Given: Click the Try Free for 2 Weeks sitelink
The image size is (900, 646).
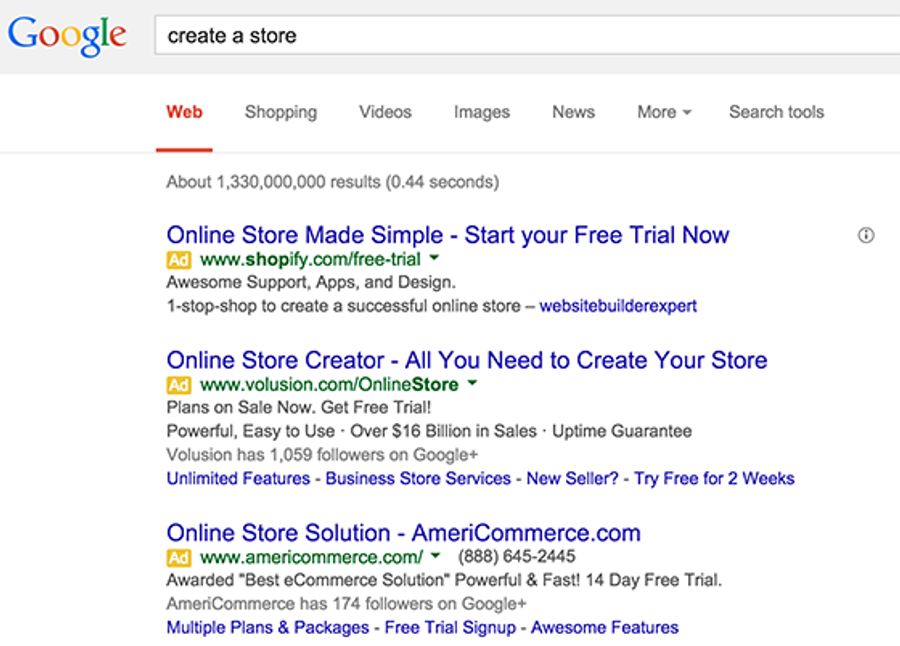Looking at the screenshot, I should click(x=714, y=479).
